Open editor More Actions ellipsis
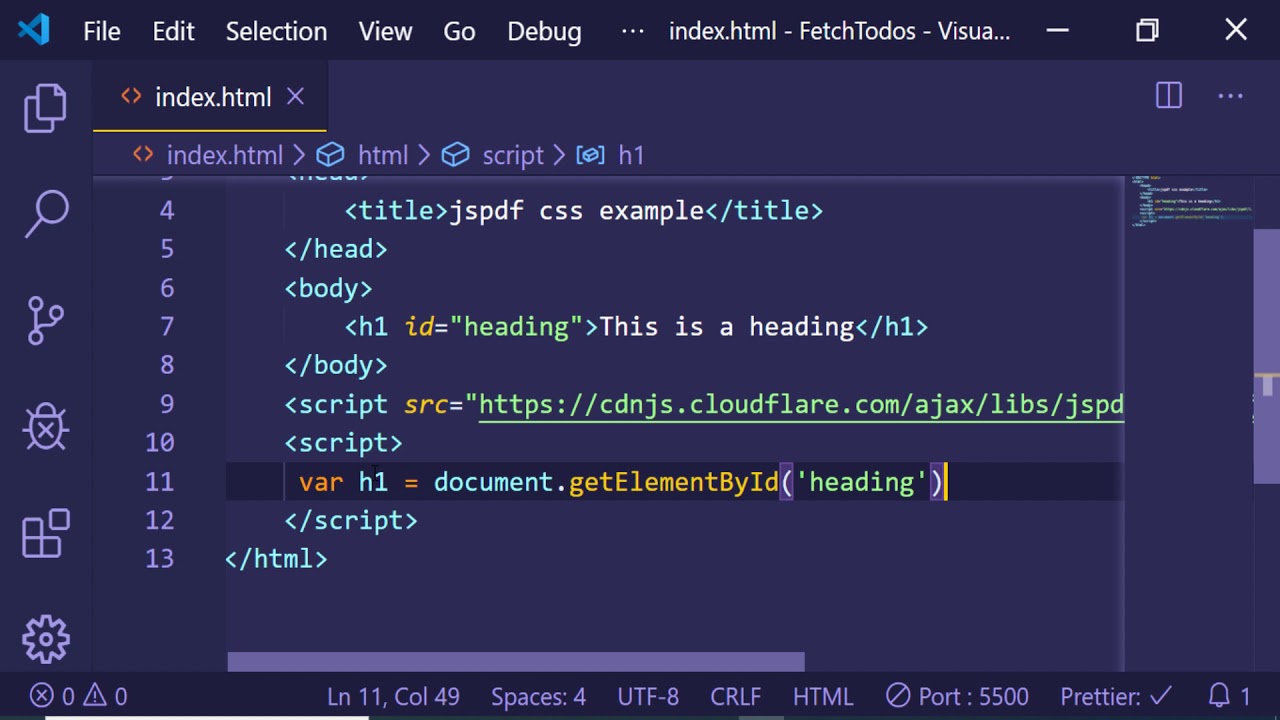 pos(1230,96)
